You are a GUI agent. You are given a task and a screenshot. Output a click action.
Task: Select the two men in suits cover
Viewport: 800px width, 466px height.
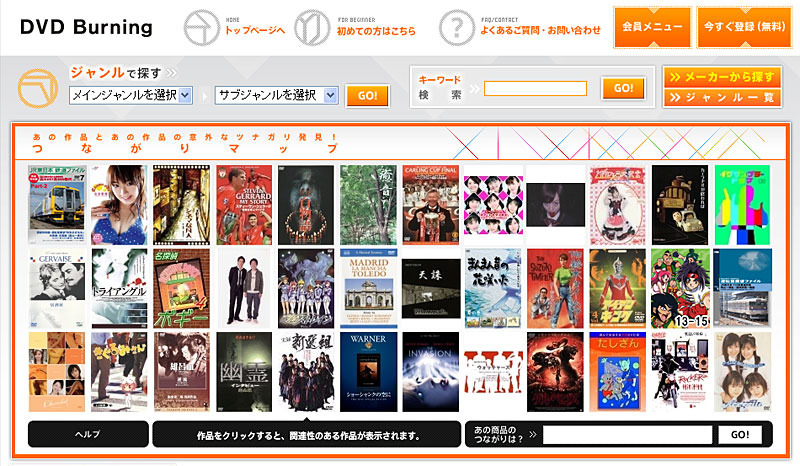[244, 288]
